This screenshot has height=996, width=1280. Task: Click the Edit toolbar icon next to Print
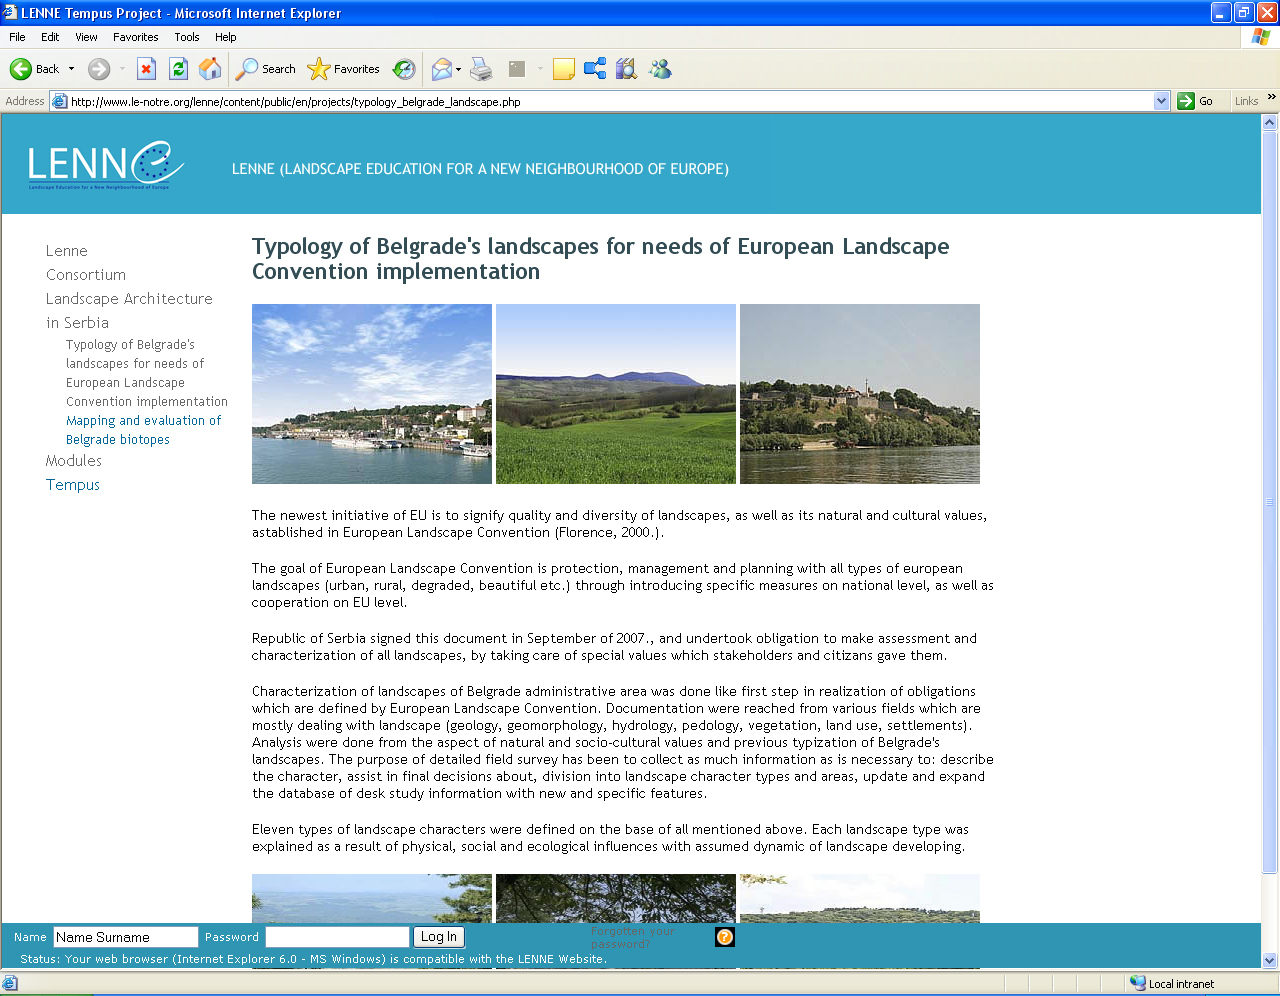click(x=517, y=69)
